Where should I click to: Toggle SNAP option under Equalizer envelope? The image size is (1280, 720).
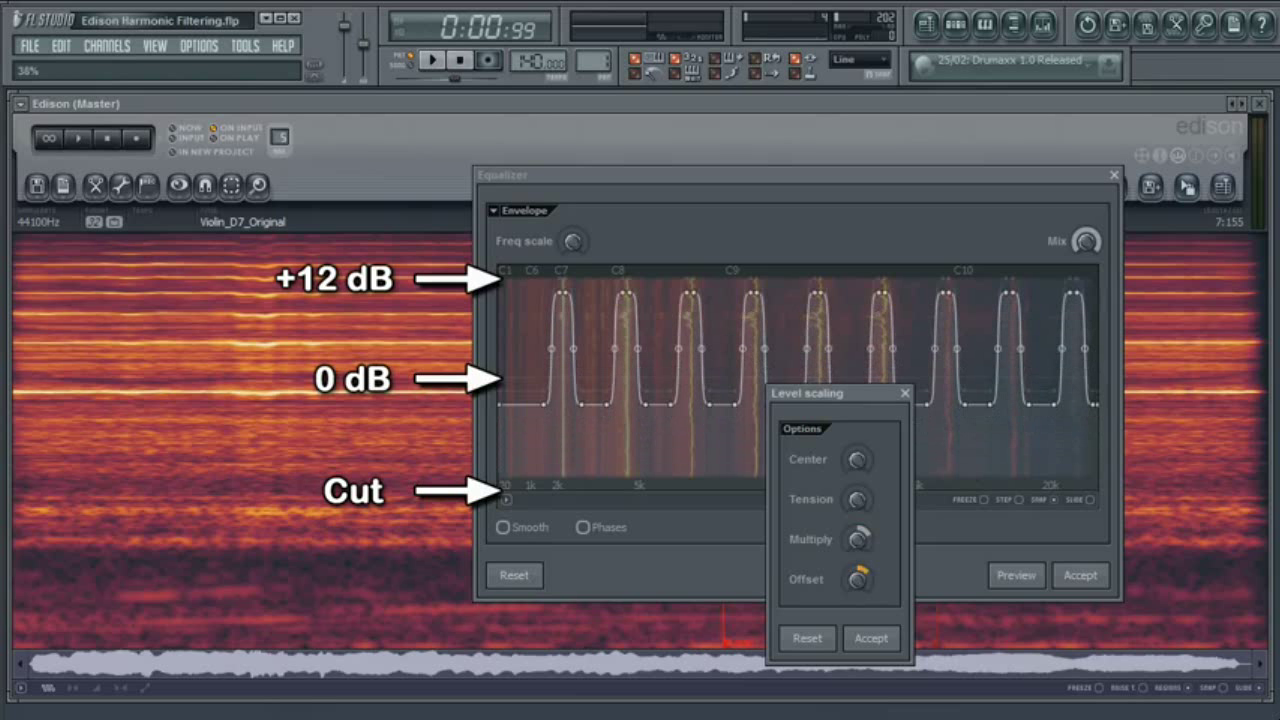(x=1054, y=499)
